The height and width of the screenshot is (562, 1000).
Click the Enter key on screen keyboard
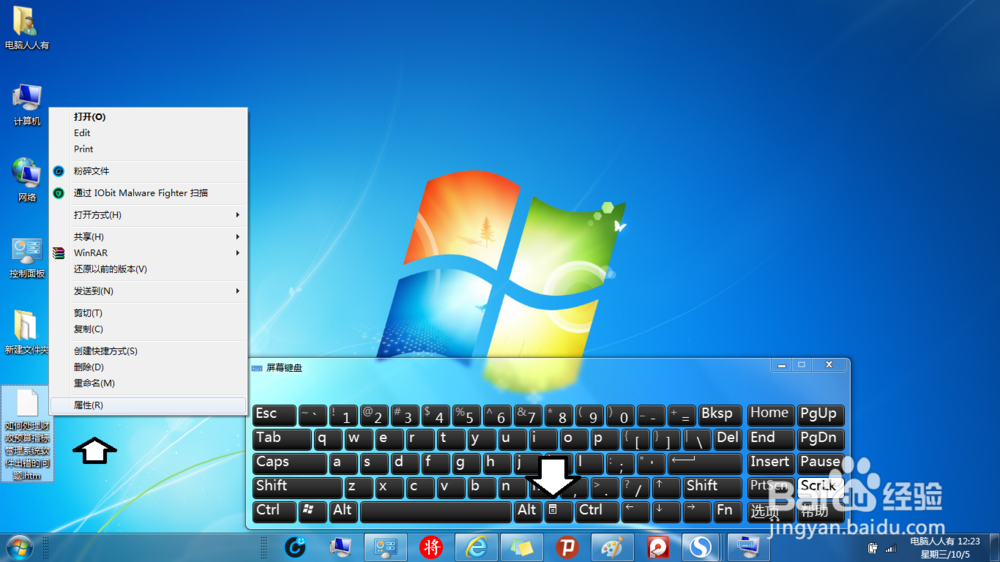point(705,462)
